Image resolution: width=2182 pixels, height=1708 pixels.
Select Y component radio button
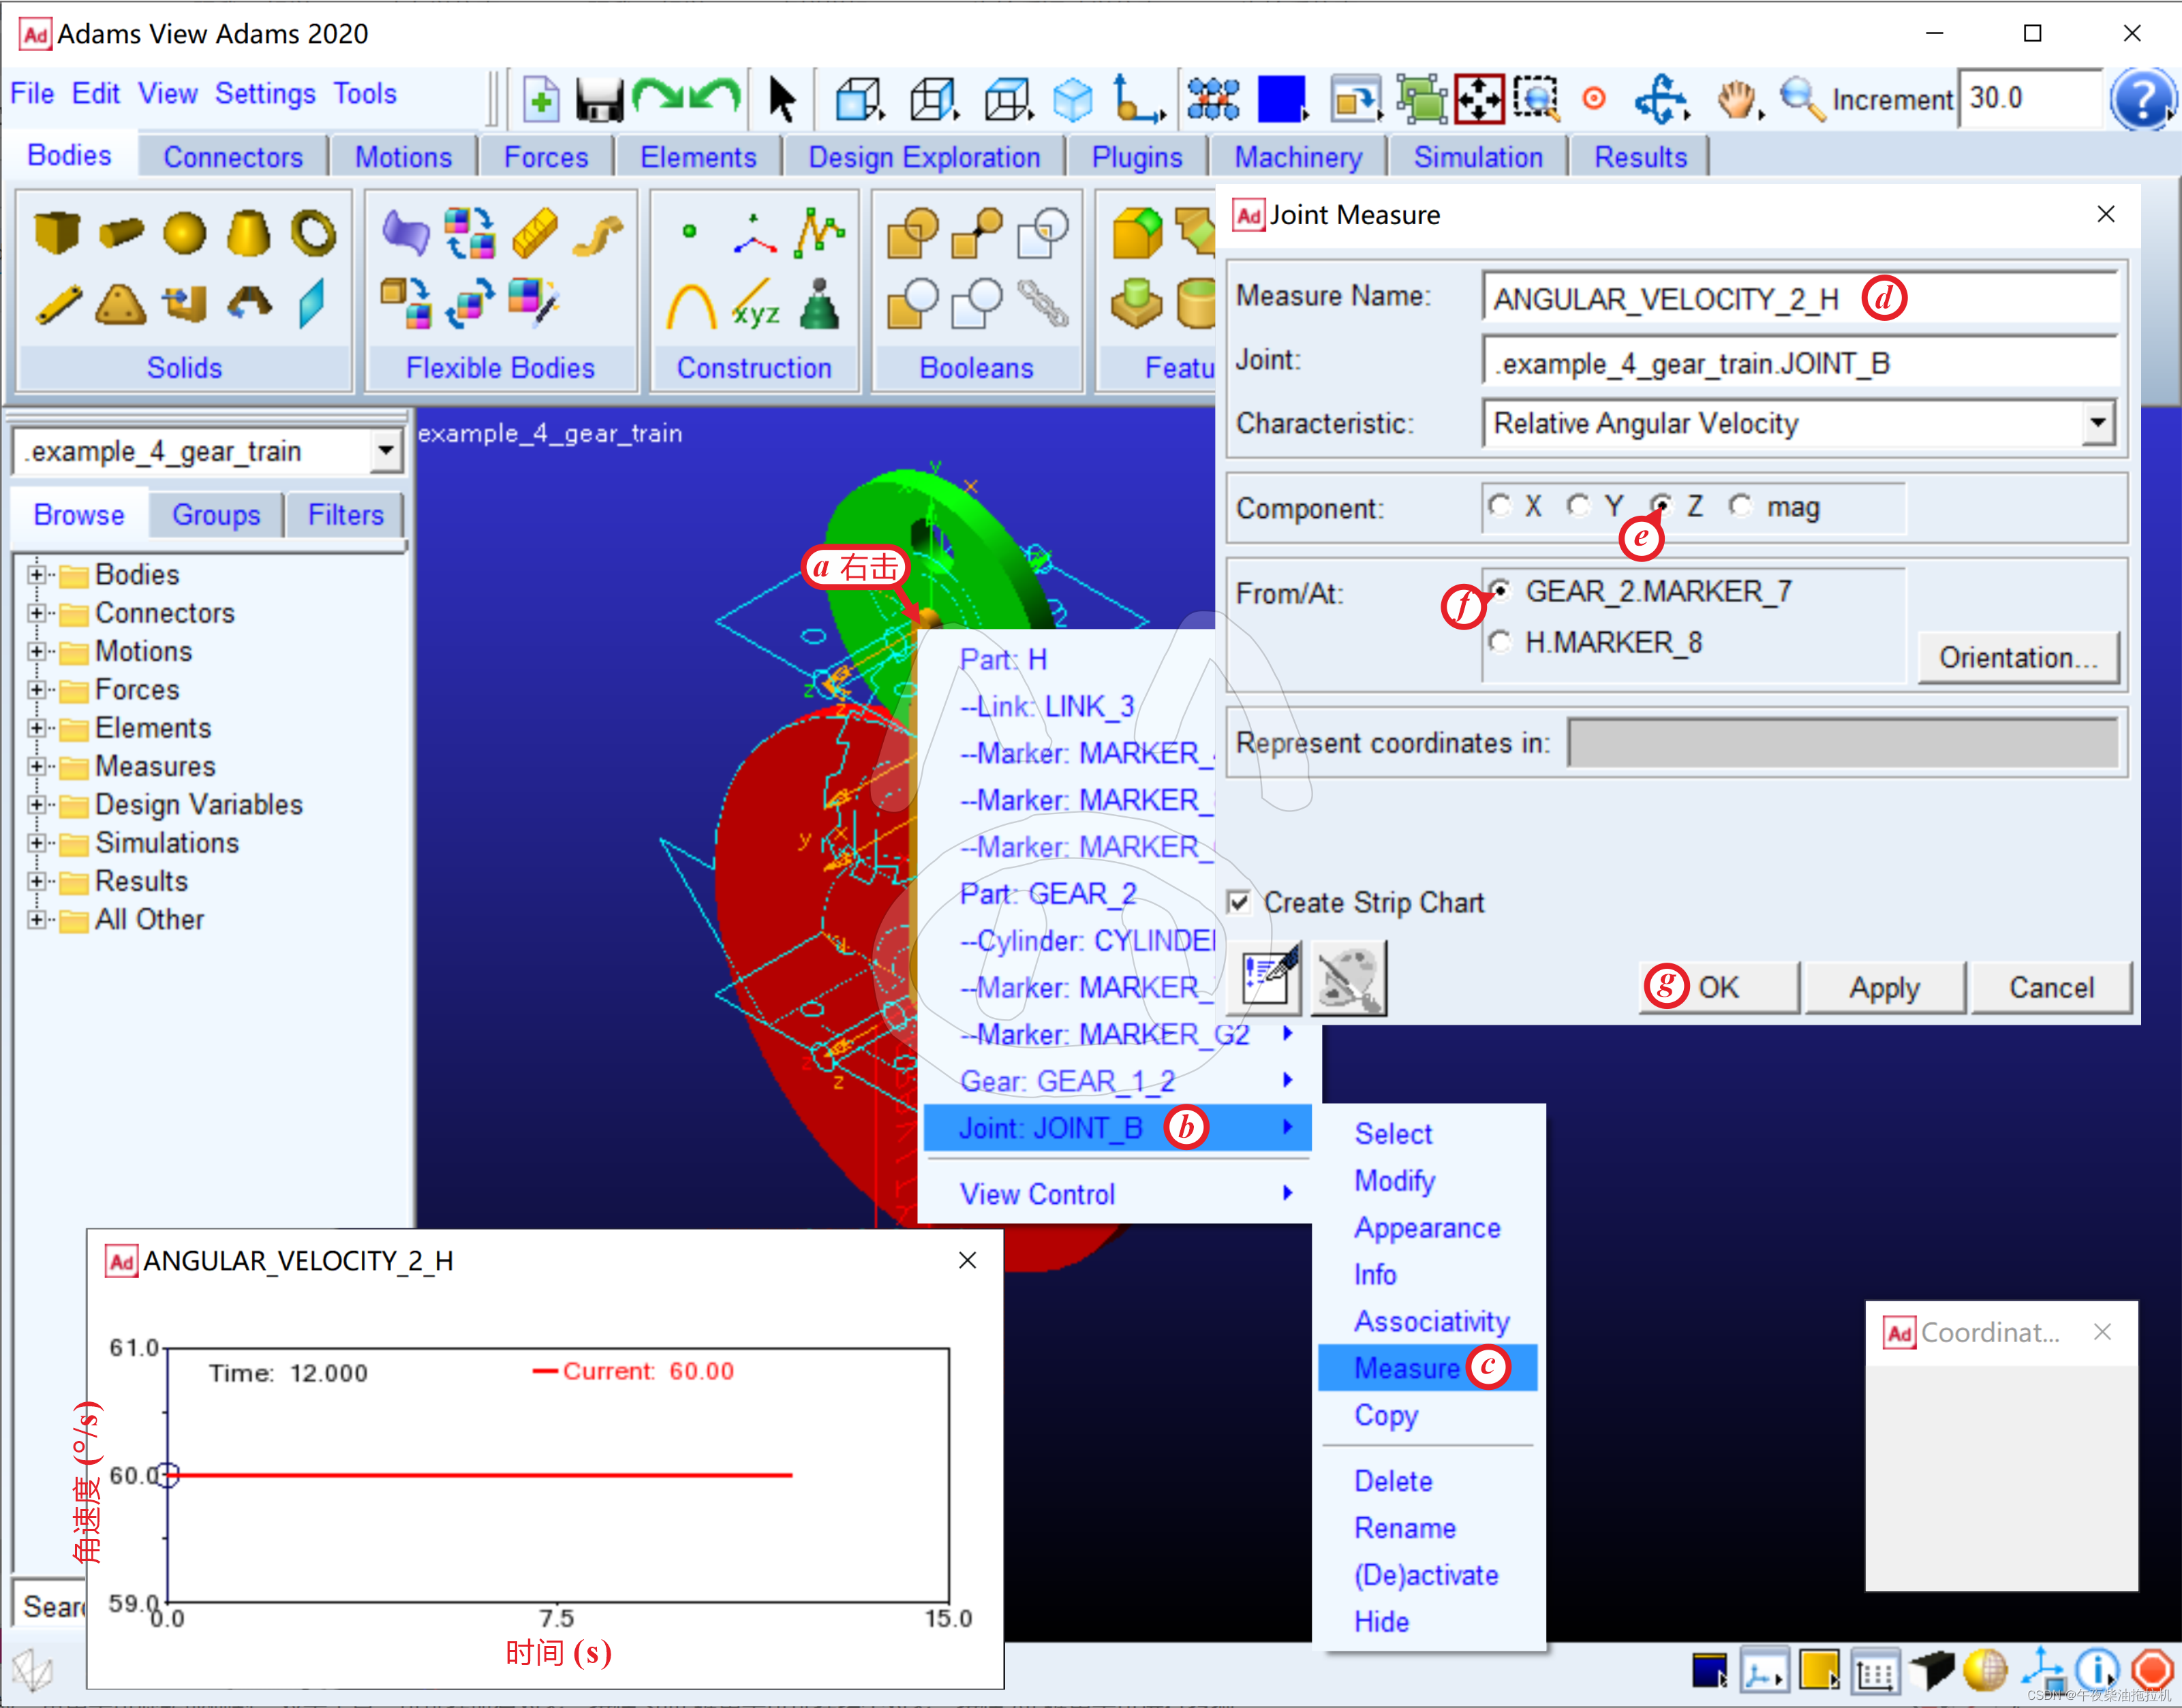click(x=1579, y=507)
